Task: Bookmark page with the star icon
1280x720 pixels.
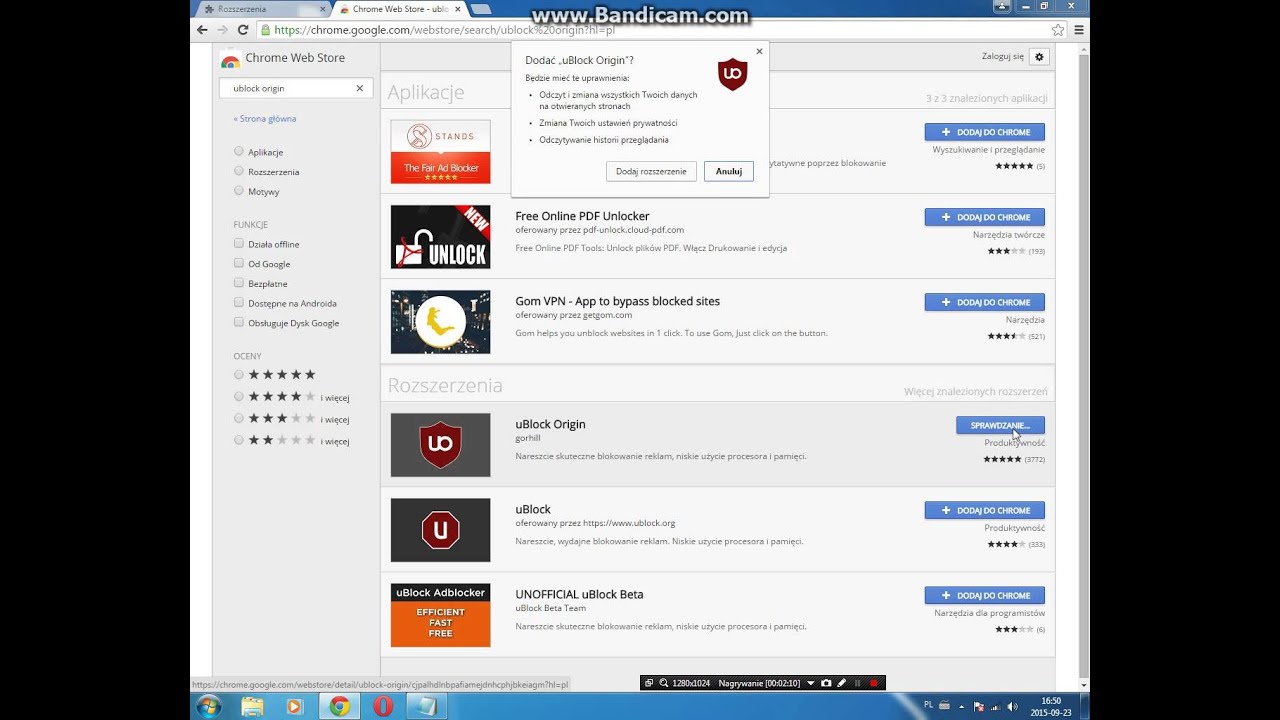Action: (1057, 30)
